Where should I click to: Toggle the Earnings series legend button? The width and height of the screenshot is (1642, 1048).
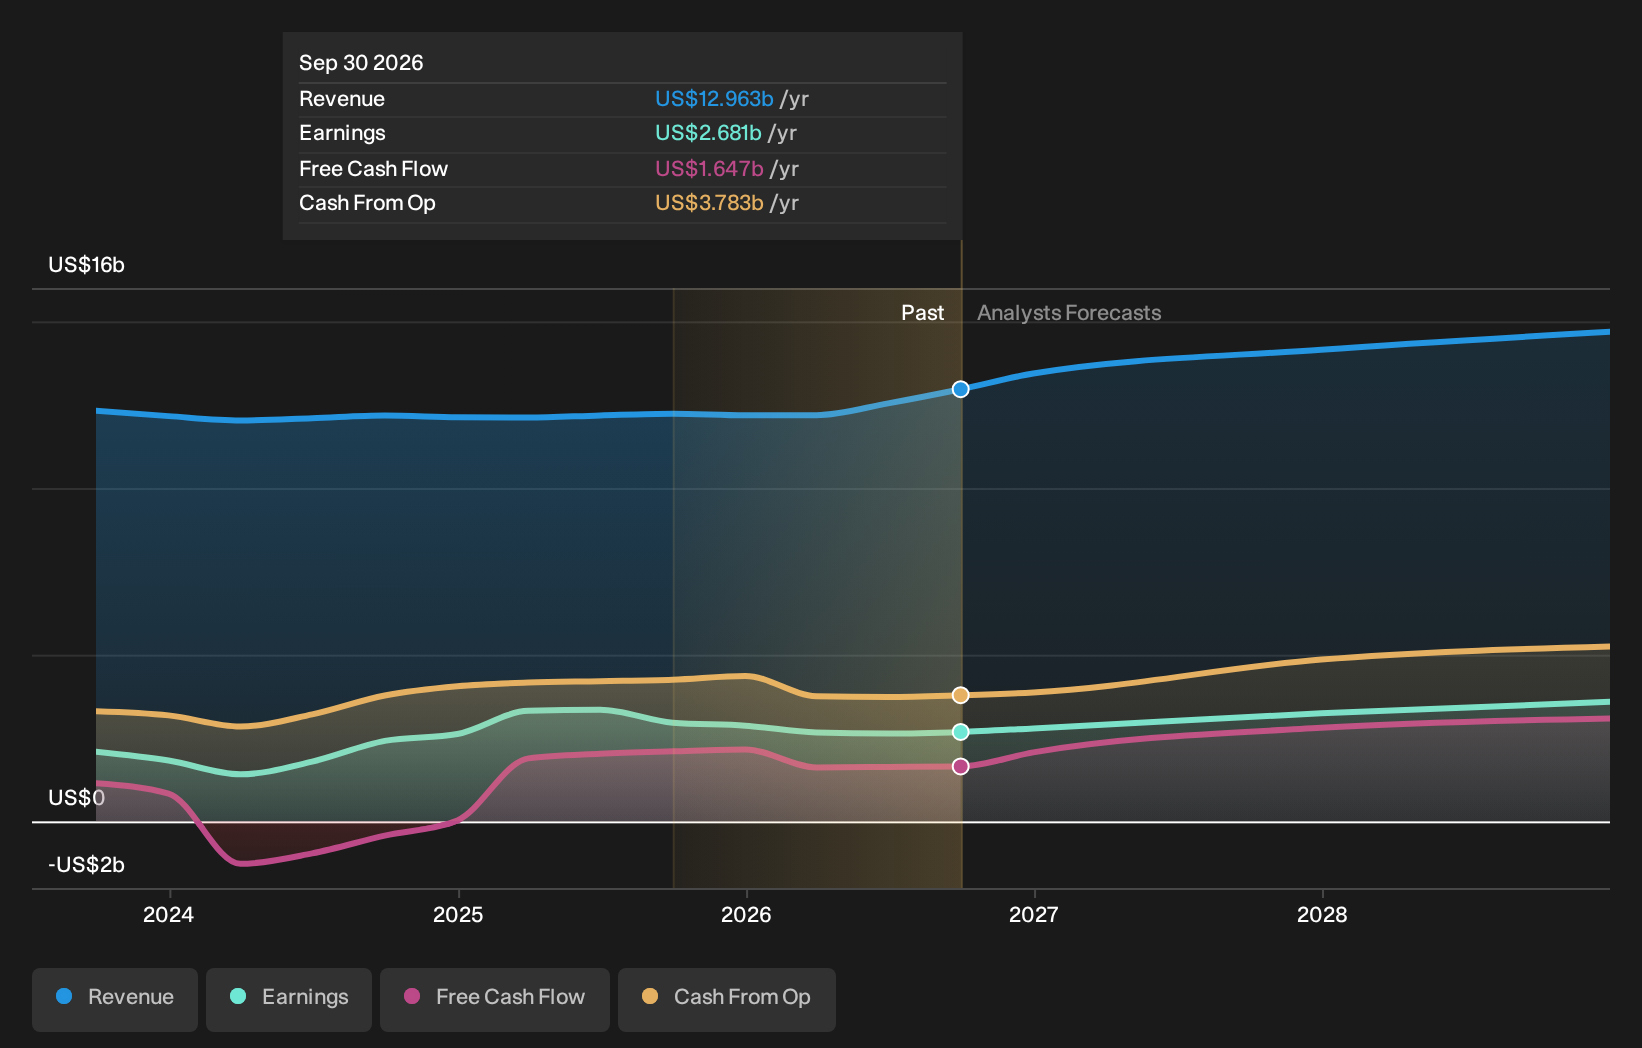pyautogui.click(x=289, y=999)
